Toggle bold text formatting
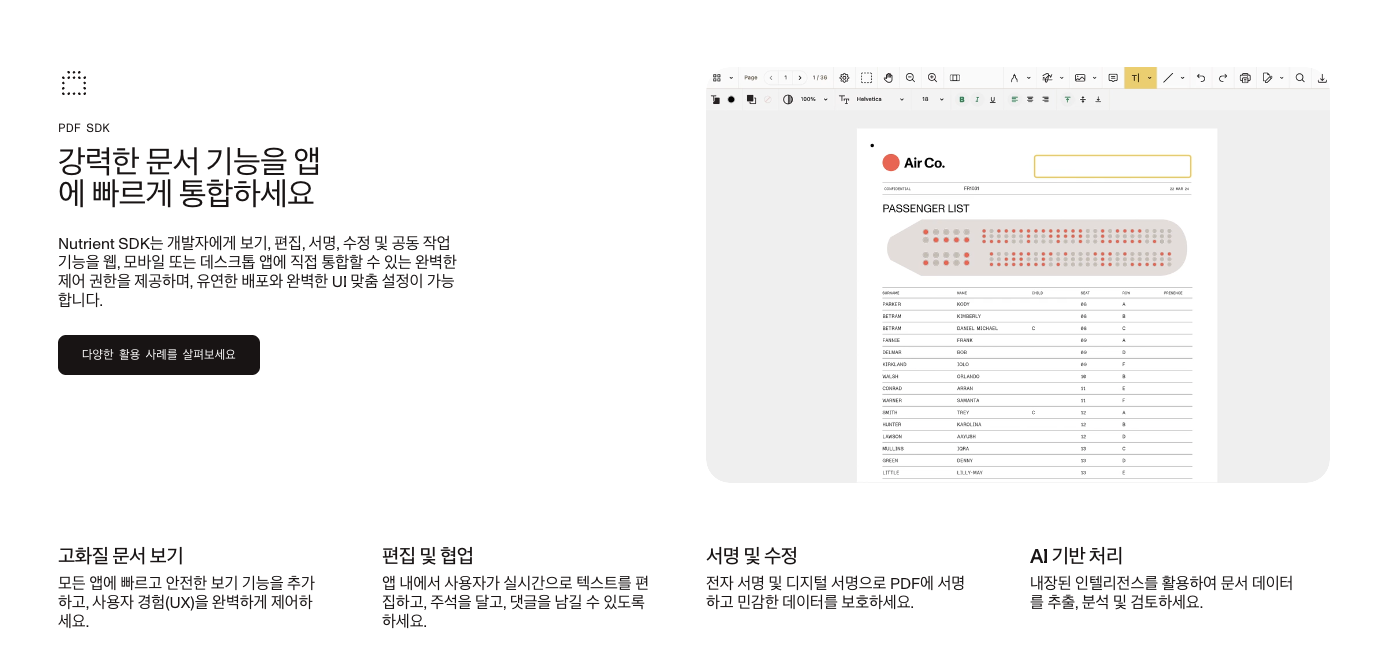Image resolution: width=1381 pixels, height=666 pixels. [962, 100]
